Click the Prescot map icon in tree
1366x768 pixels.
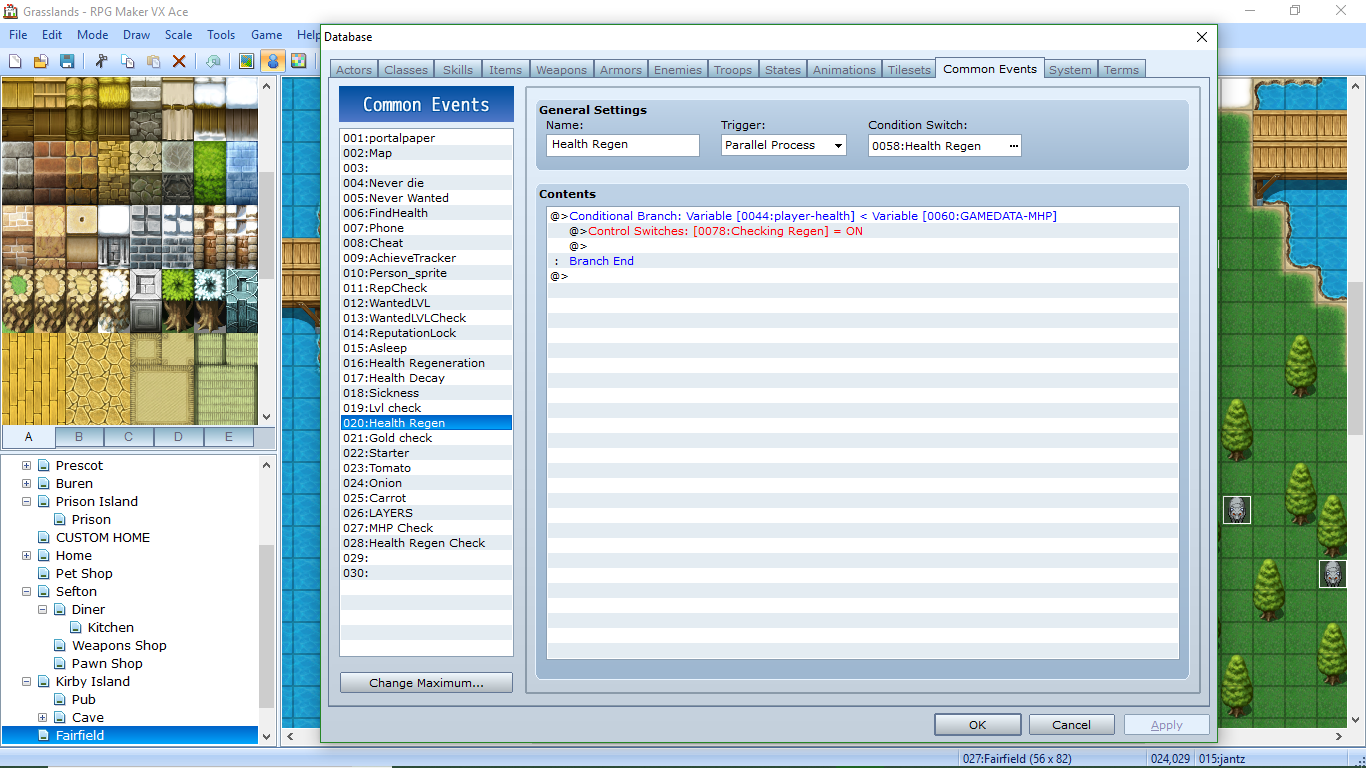(x=43, y=466)
